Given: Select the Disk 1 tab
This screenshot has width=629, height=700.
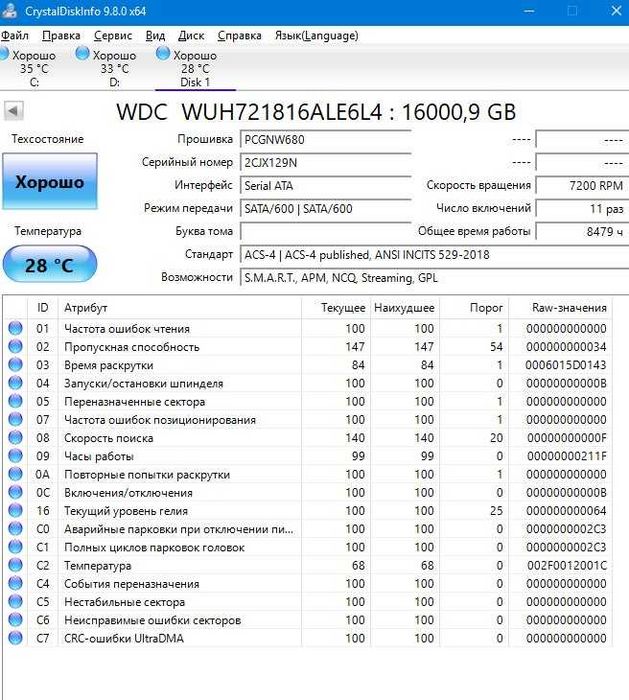Looking at the screenshot, I should (195, 68).
